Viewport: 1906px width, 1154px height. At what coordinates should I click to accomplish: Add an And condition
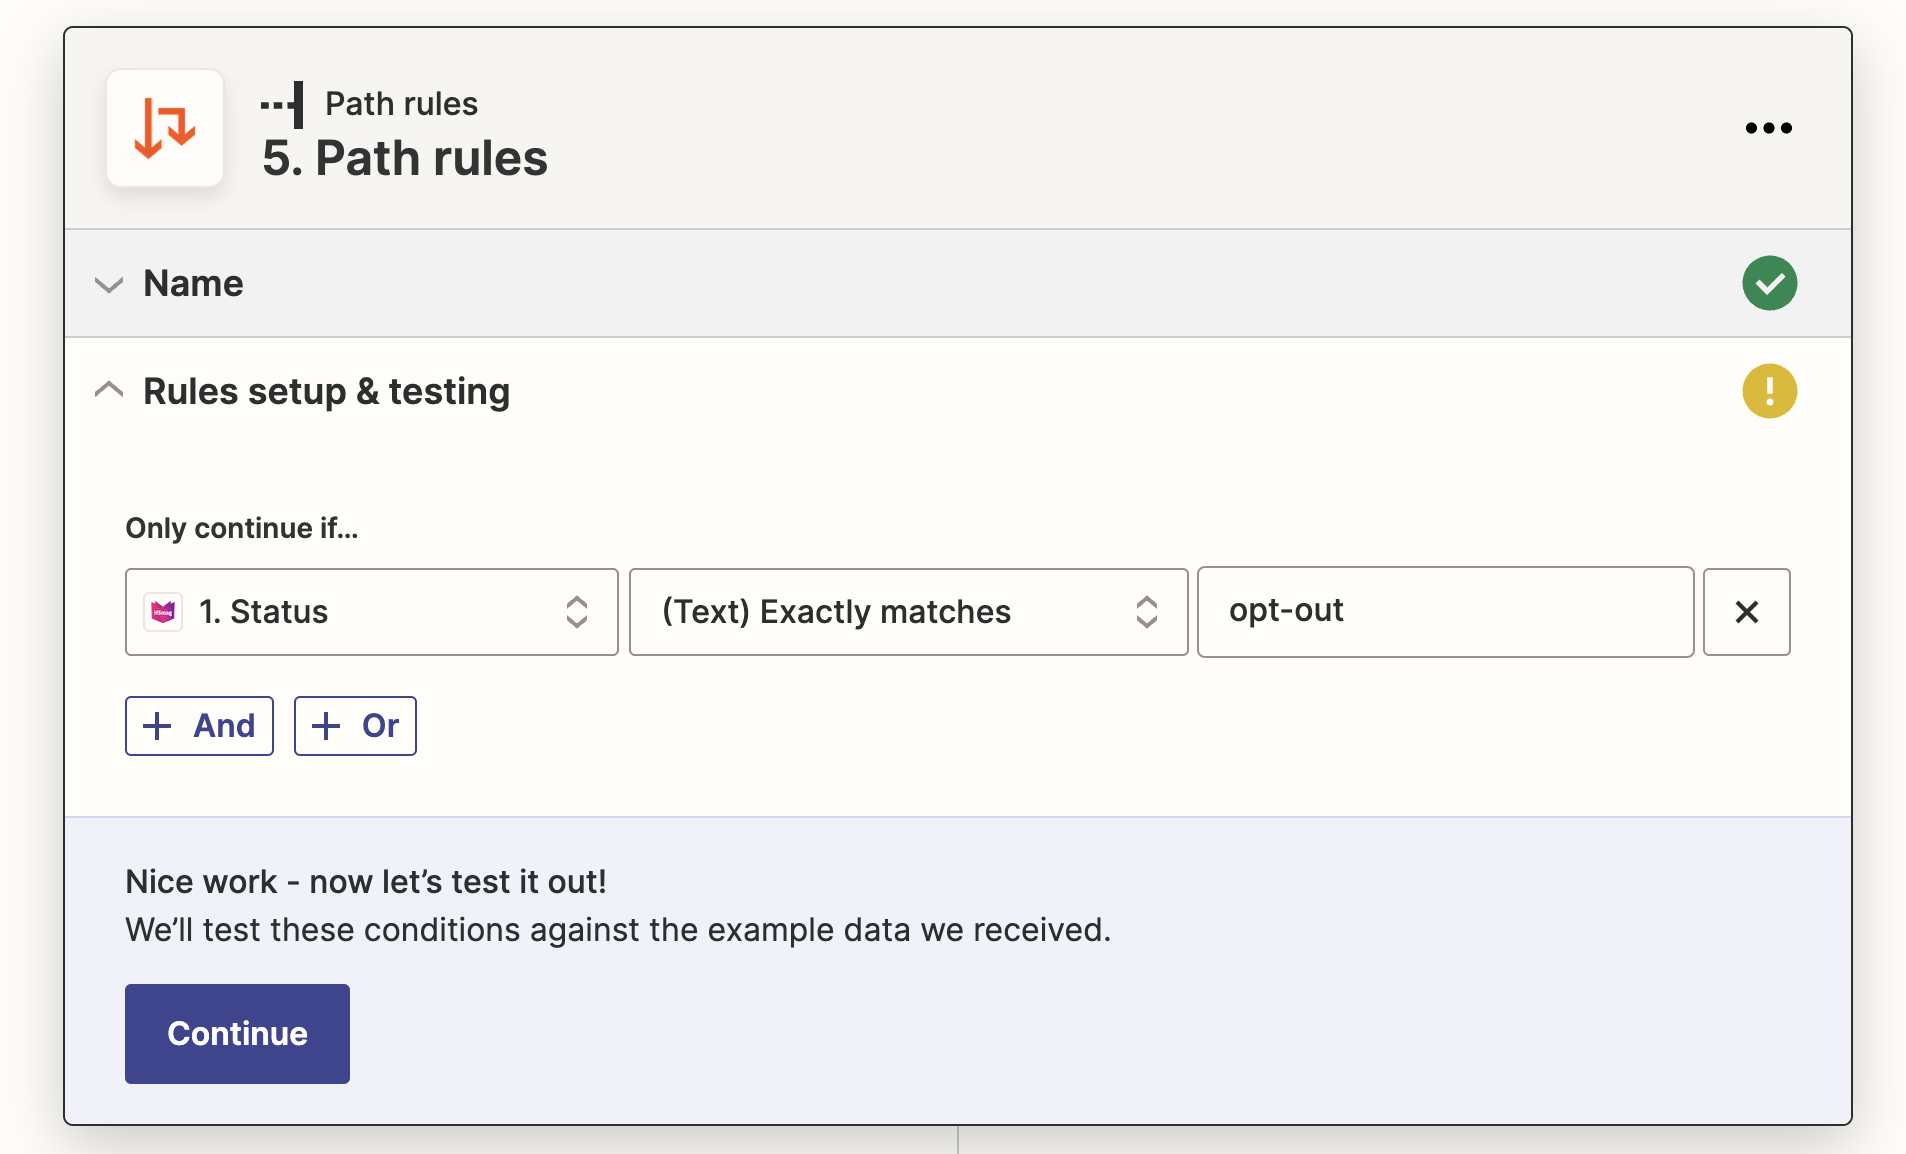point(199,726)
